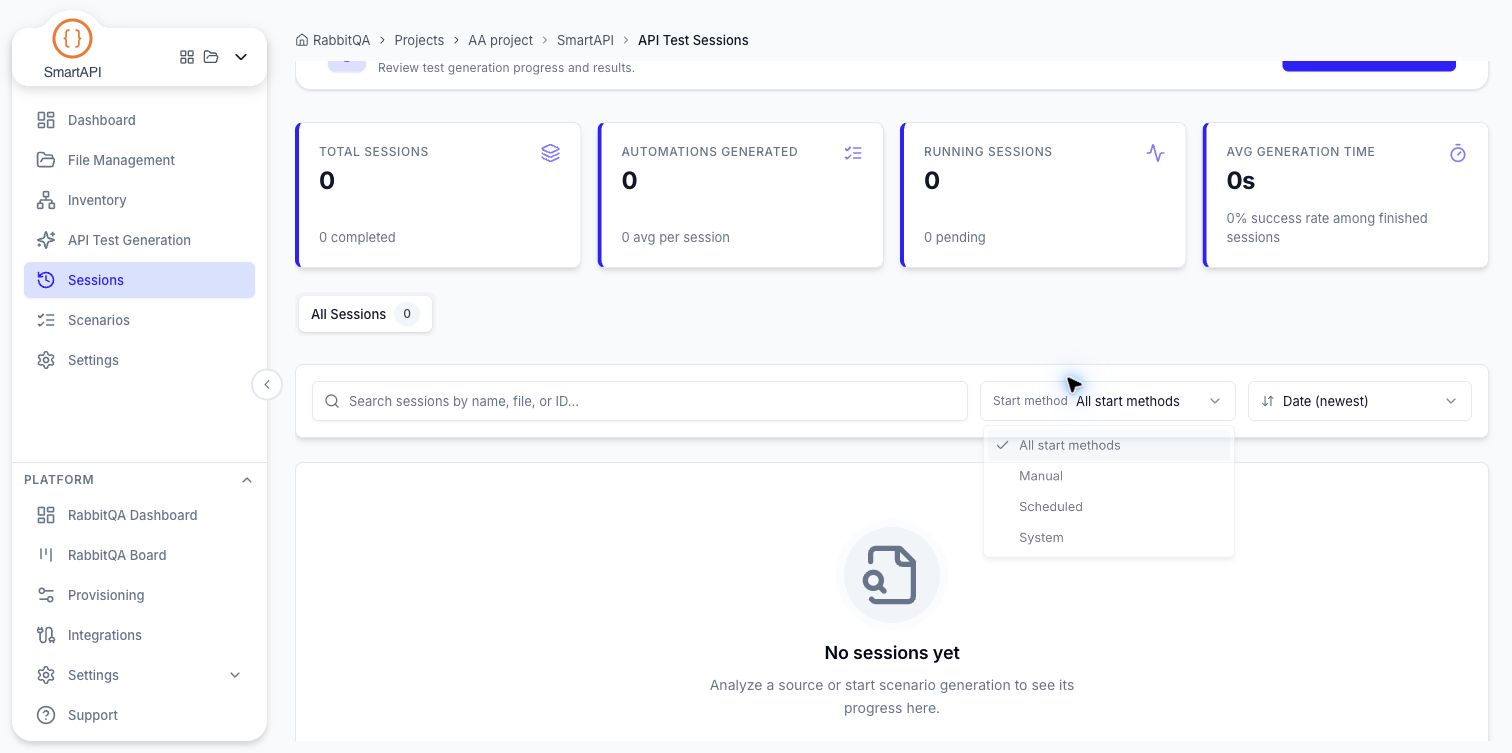
Task: Expand the platform Settings chevron
Action: pyautogui.click(x=235, y=675)
